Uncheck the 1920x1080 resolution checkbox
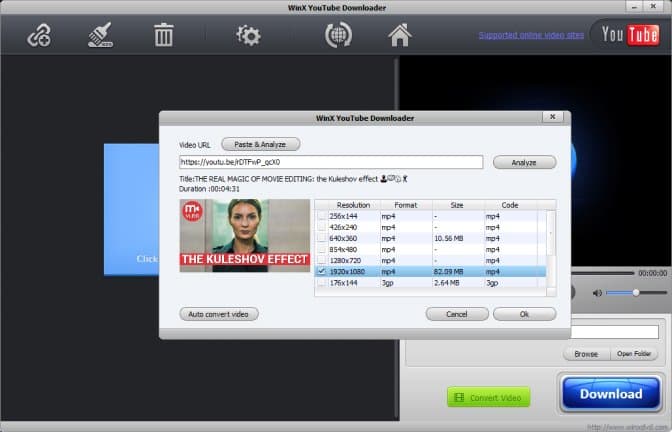This screenshot has height=432, width=672. click(321, 272)
